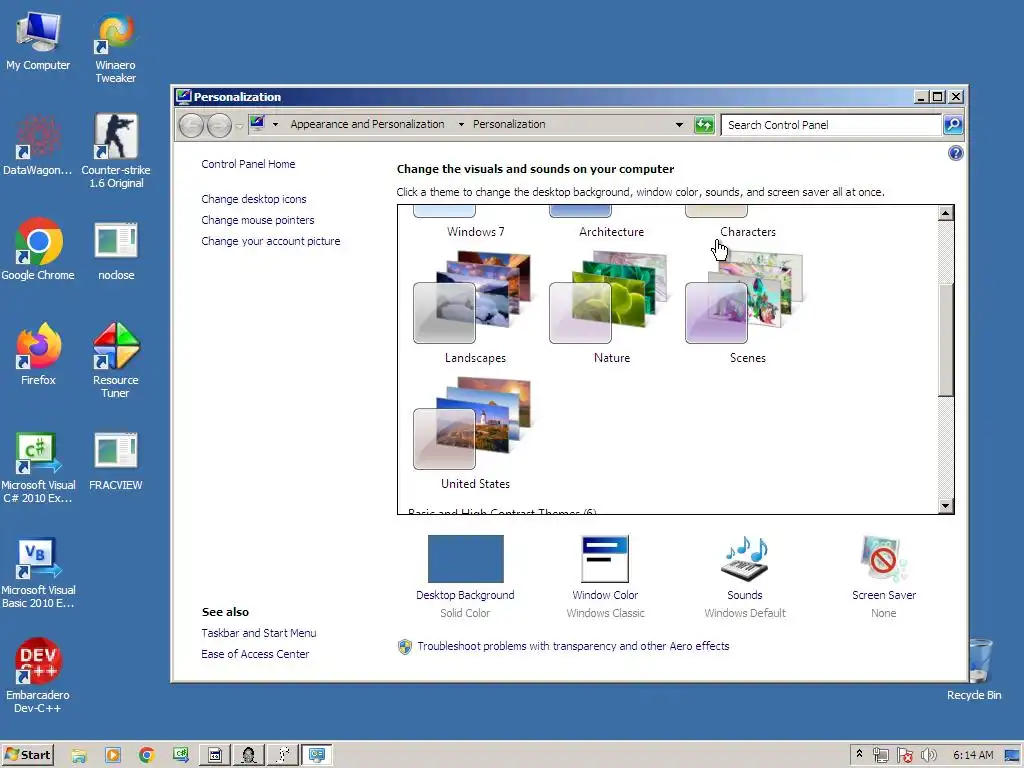Open the Window Color settings icon
1024x768 pixels.
pos(605,559)
